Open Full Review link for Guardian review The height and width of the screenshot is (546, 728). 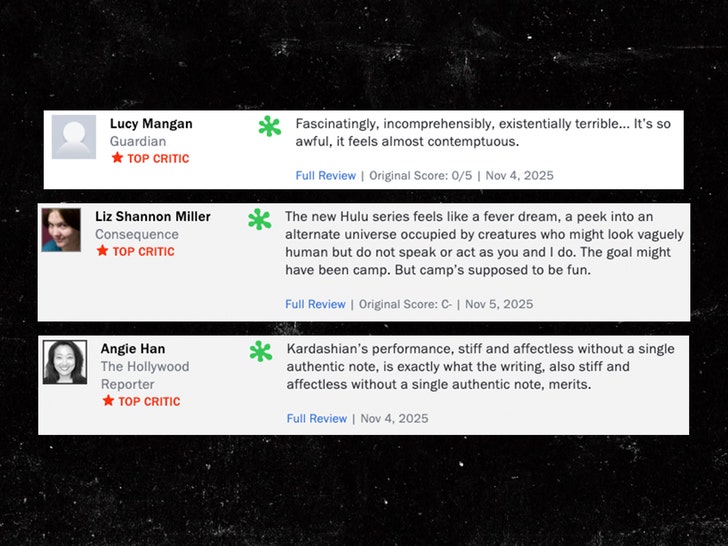pos(325,175)
